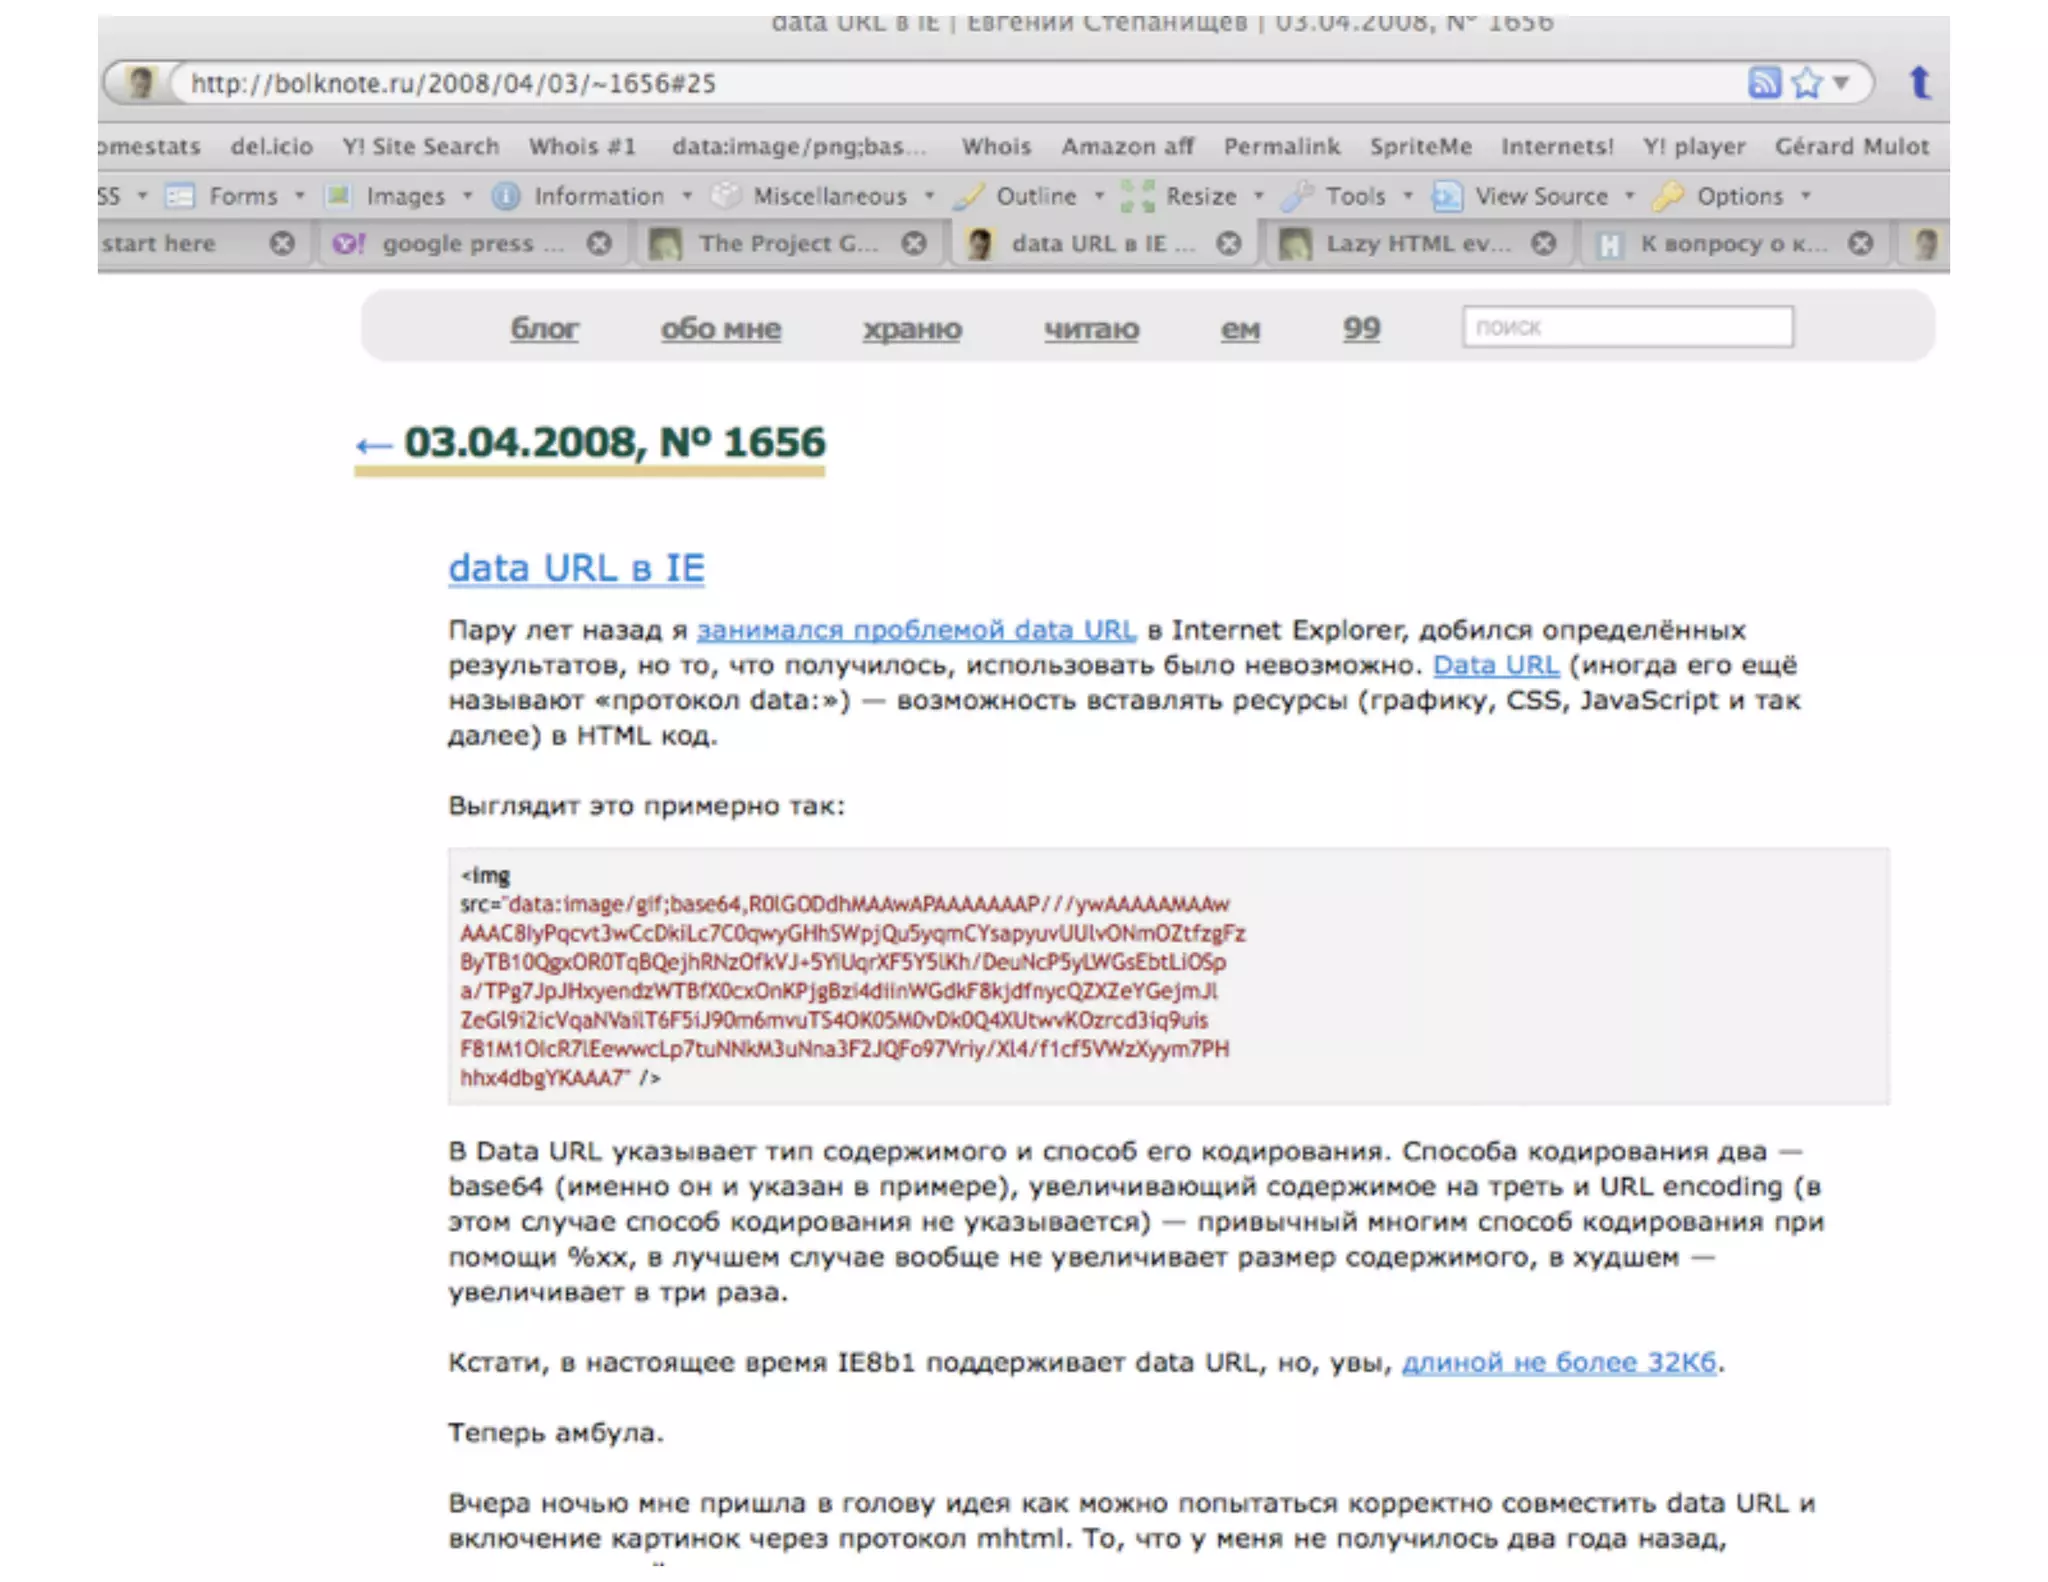Open the Forms dropdown in developer toolbar
Viewport: 2048px width, 1582px height.
243,196
